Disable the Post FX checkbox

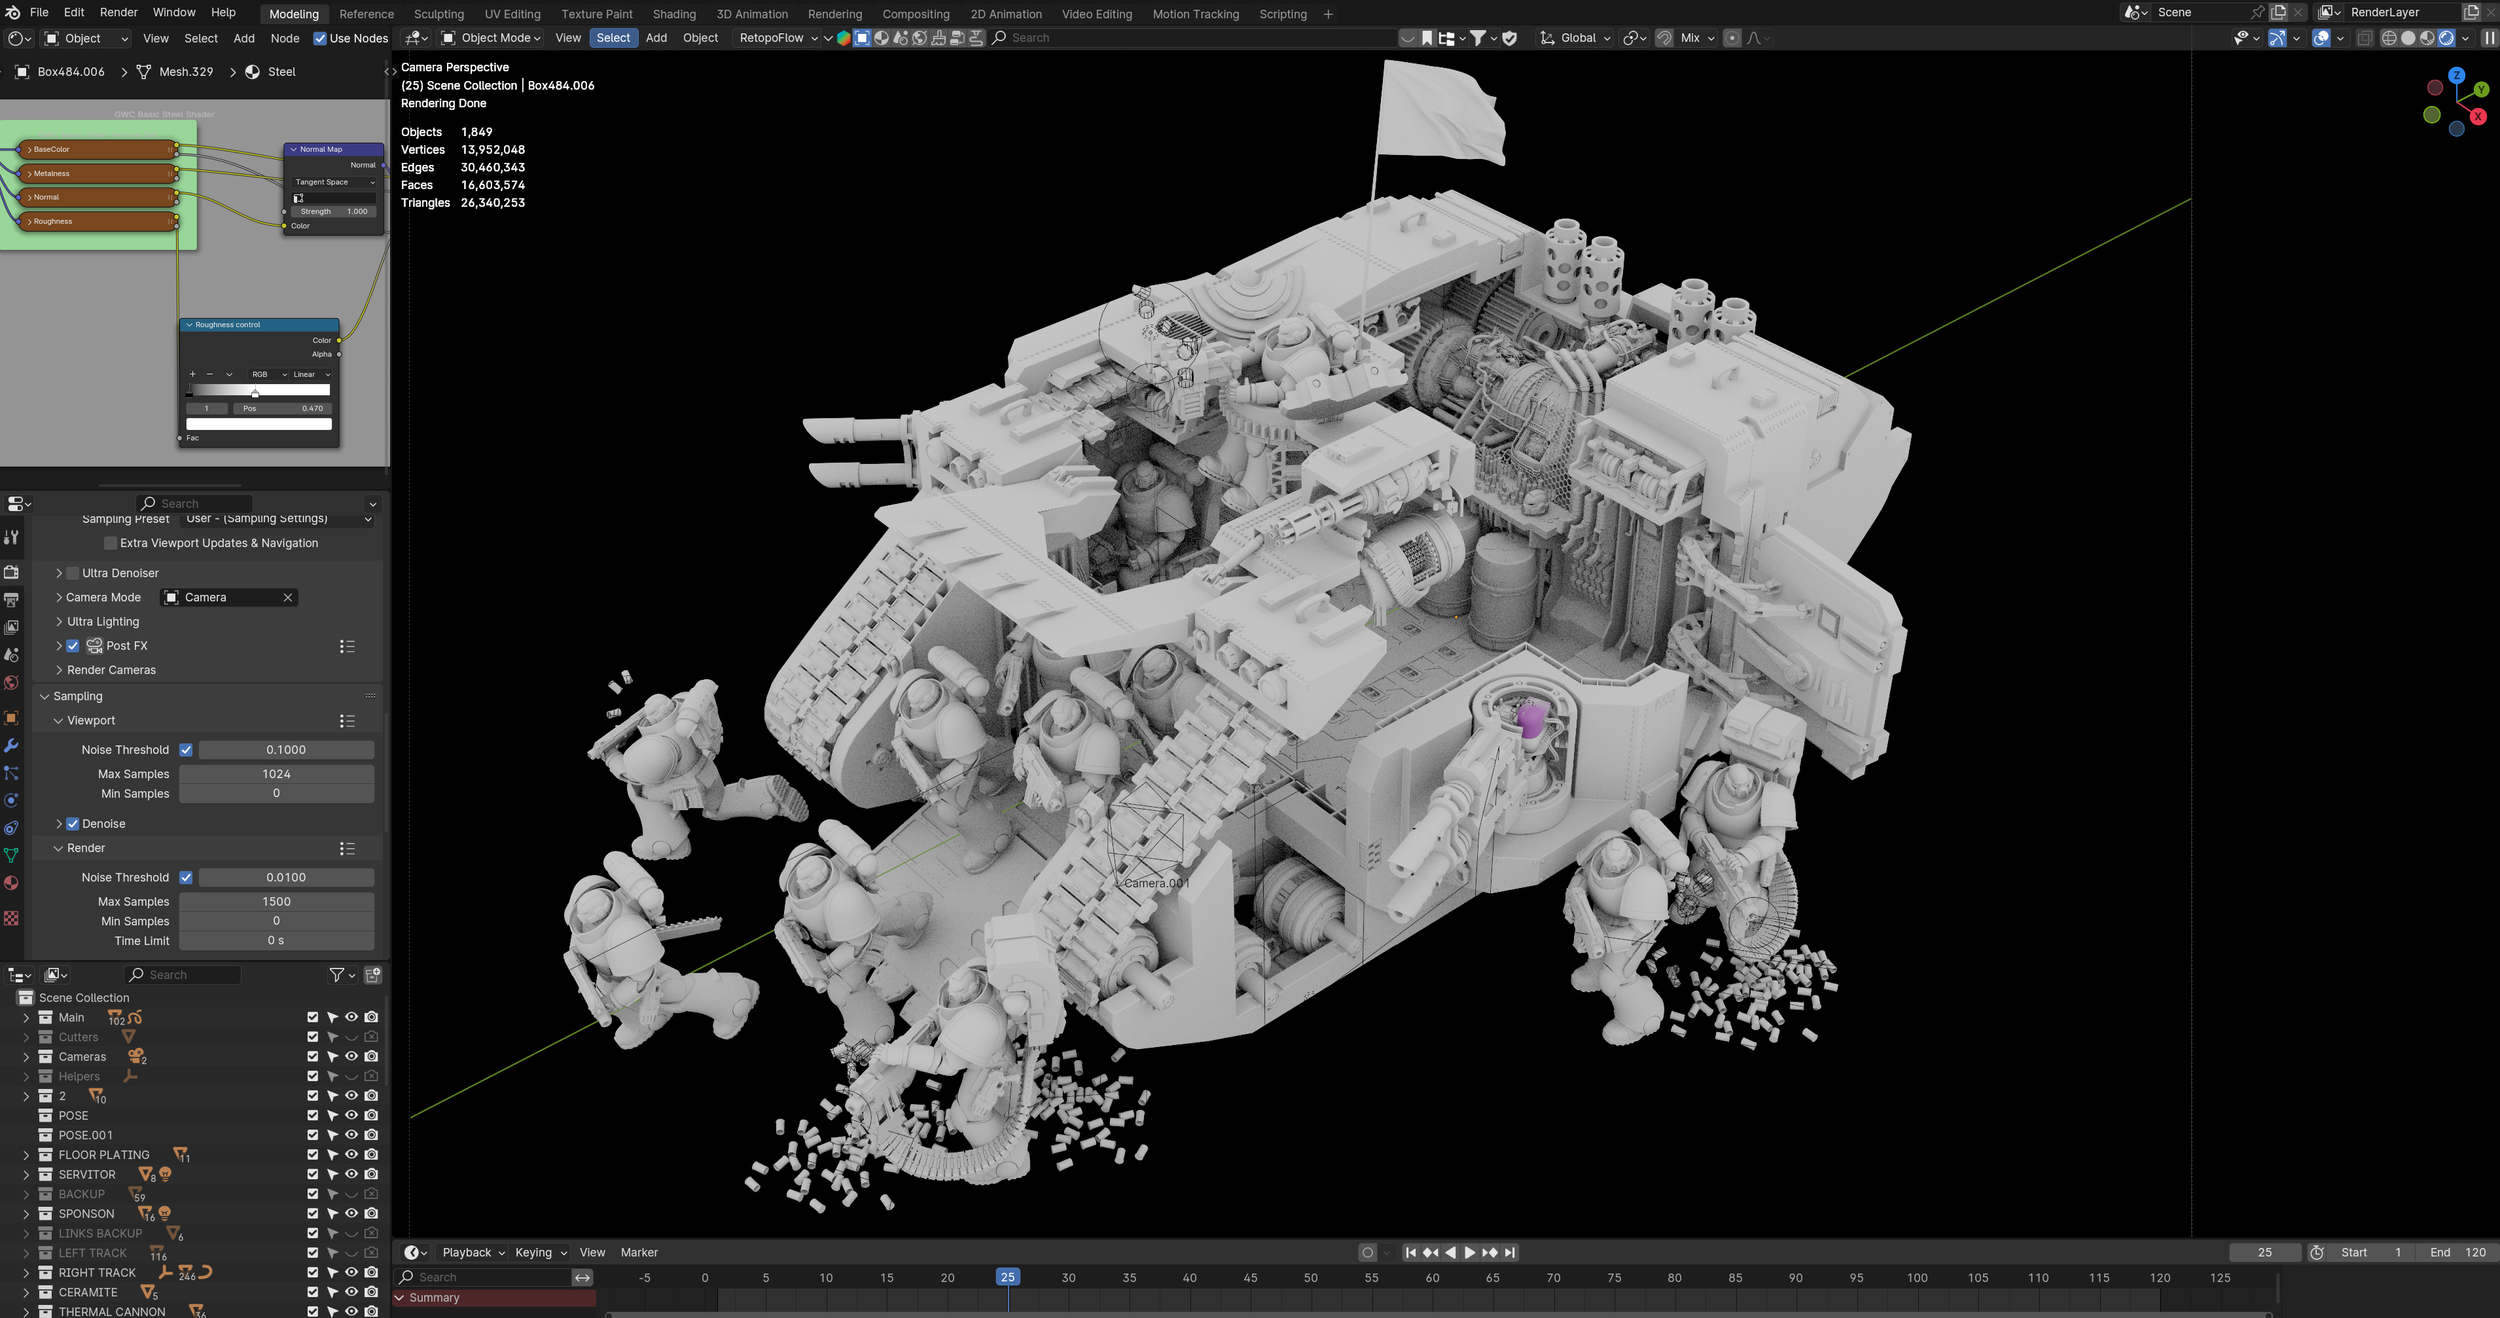(73, 646)
